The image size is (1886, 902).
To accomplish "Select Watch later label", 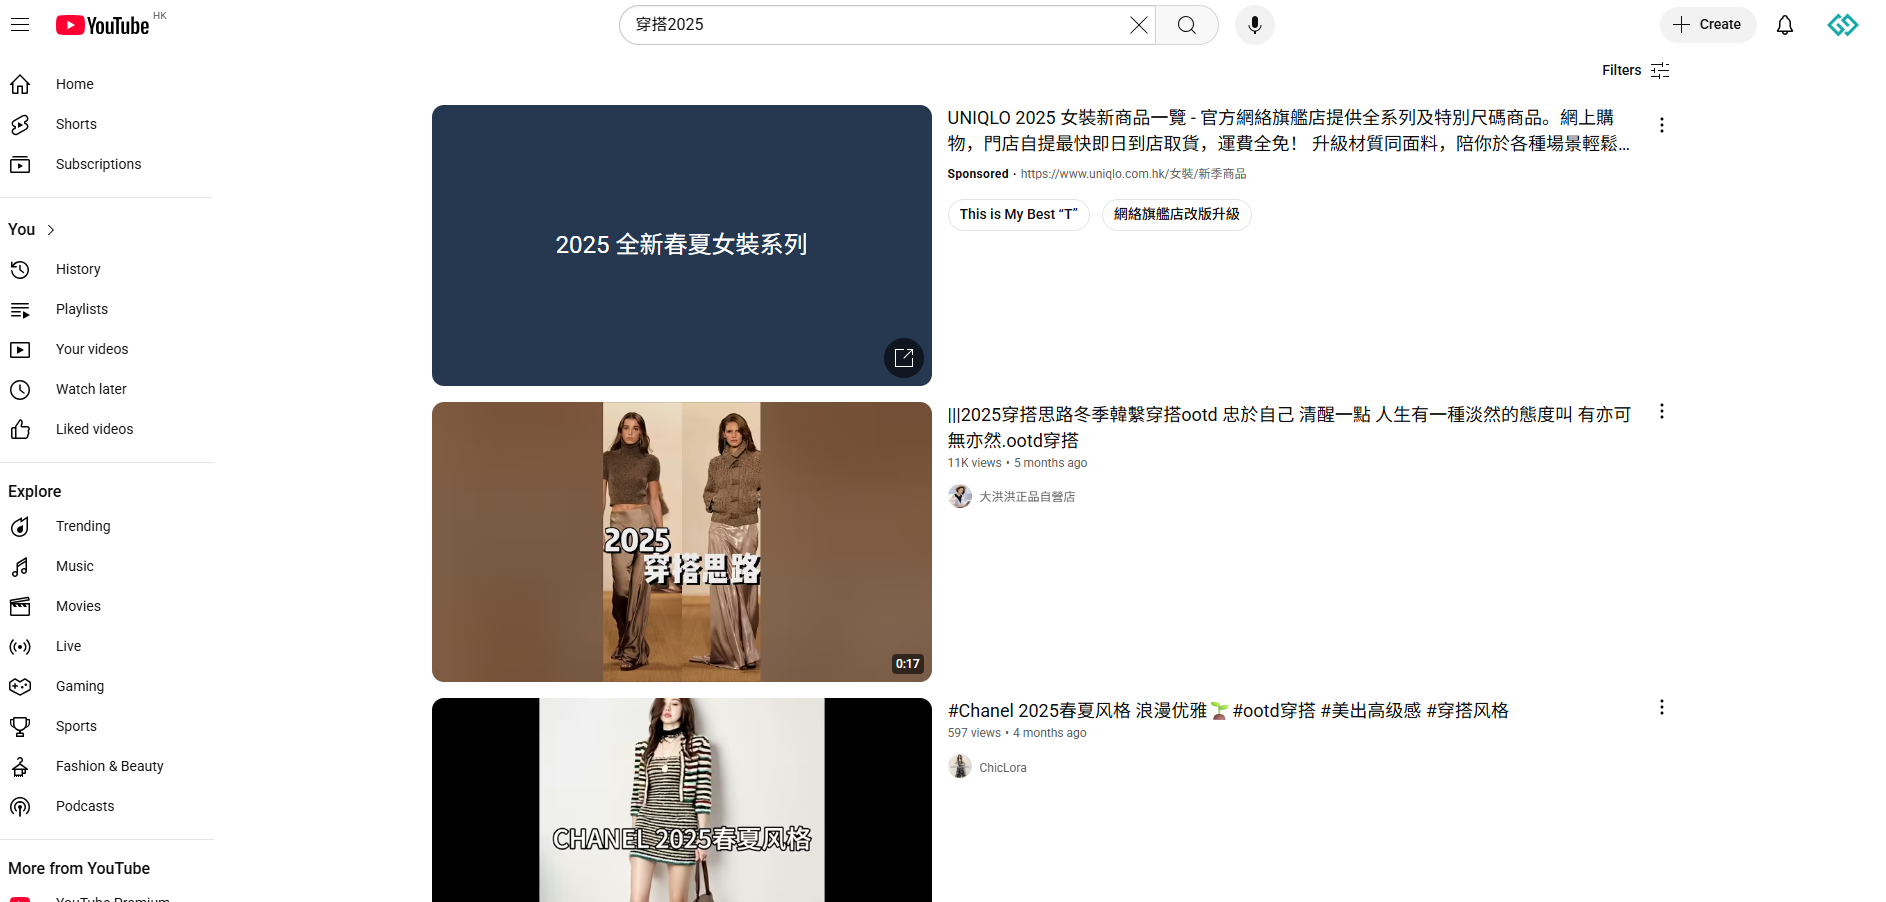I will pyautogui.click(x=91, y=389).
